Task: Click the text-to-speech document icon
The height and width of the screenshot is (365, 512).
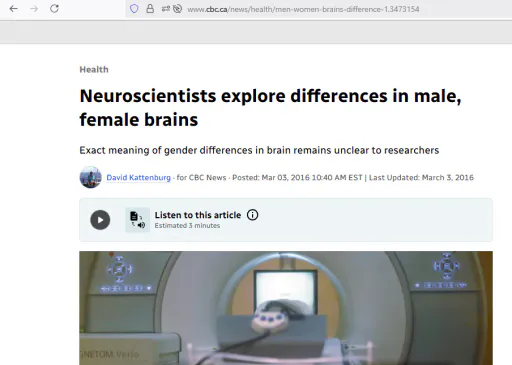Action: pos(137,220)
